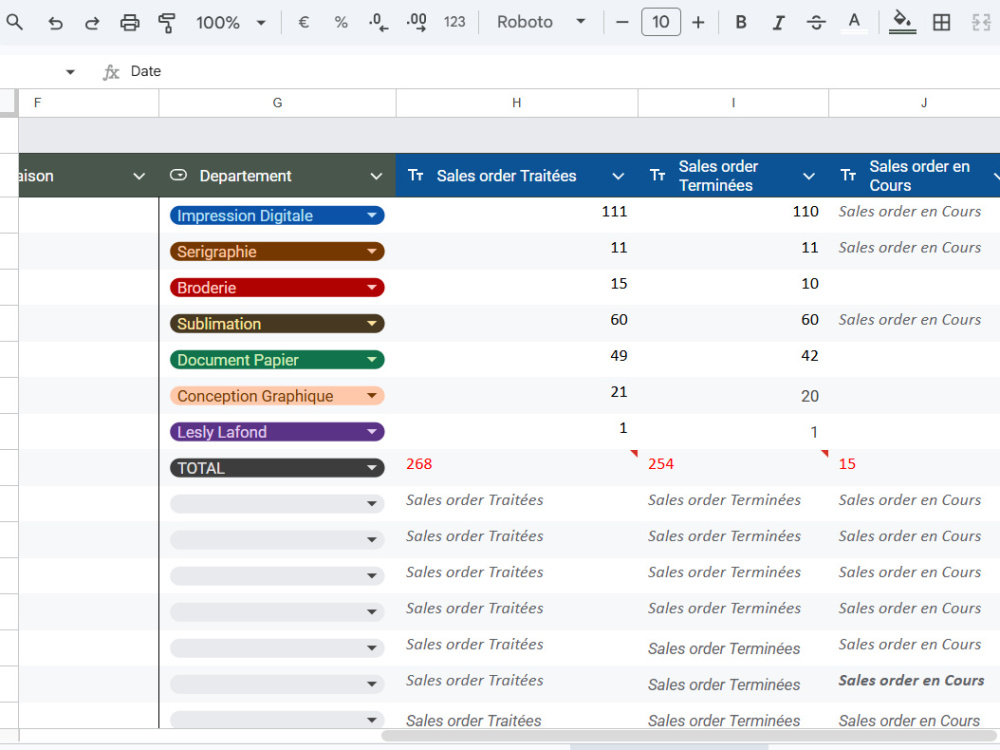The height and width of the screenshot is (750, 1000).
Task: Click the horizontal scrollbar at bottom
Action: 688,736
